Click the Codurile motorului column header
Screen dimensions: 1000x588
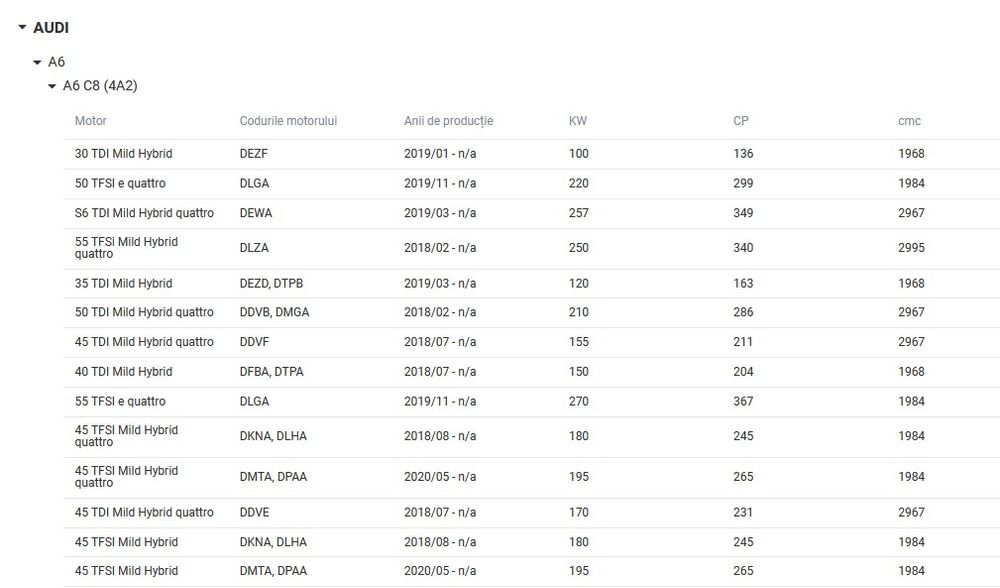click(288, 121)
